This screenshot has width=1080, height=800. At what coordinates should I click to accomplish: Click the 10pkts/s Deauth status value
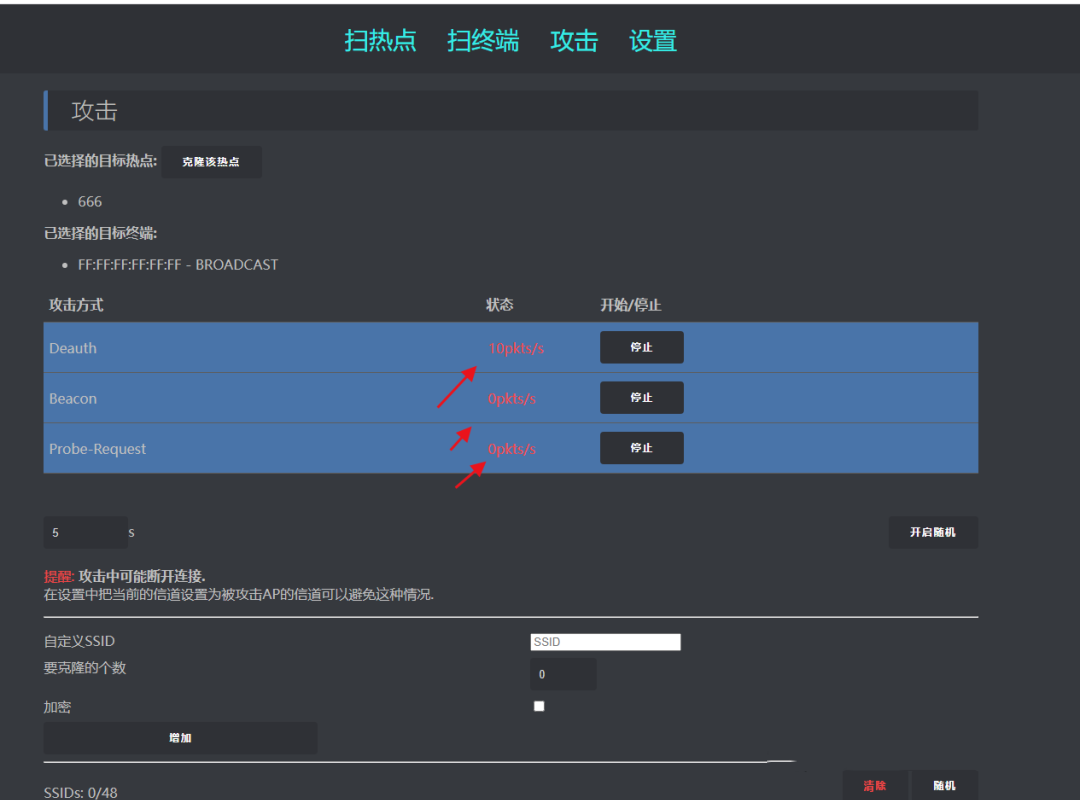click(x=517, y=348)
